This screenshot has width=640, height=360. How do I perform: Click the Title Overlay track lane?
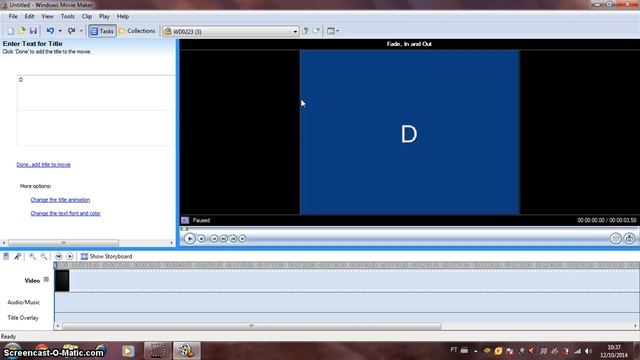(x=347, y=318)
